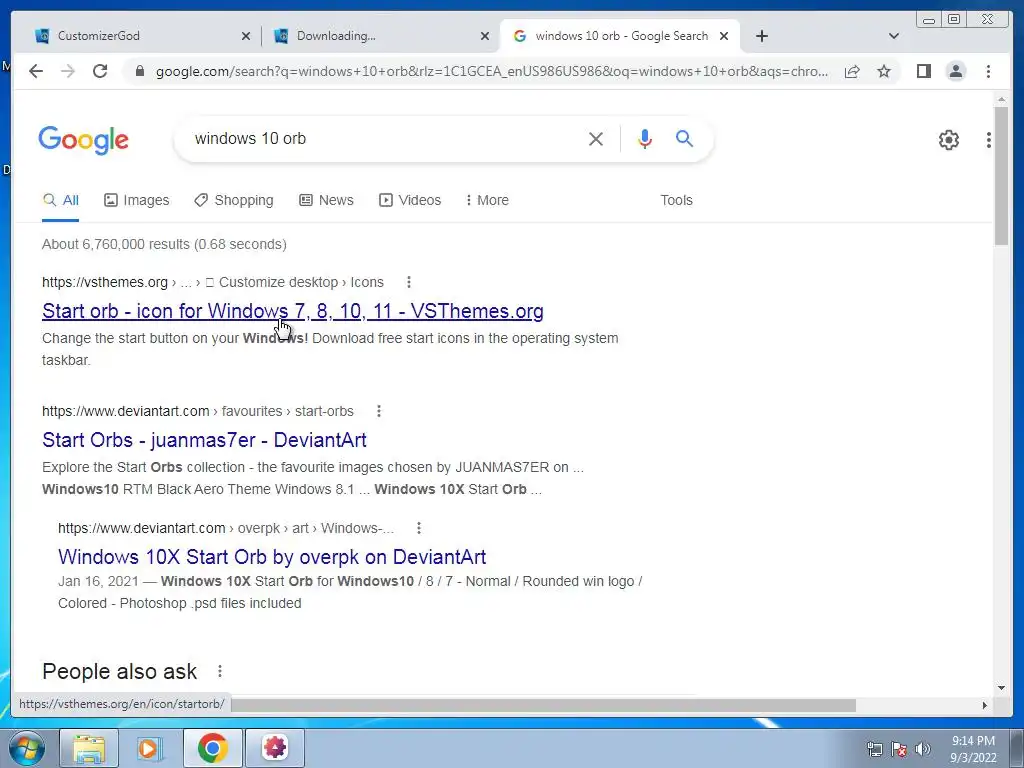Screen dimensions: 1024x768
Task: Open Chrome's three-dot menu
Action: pos(989,71)
